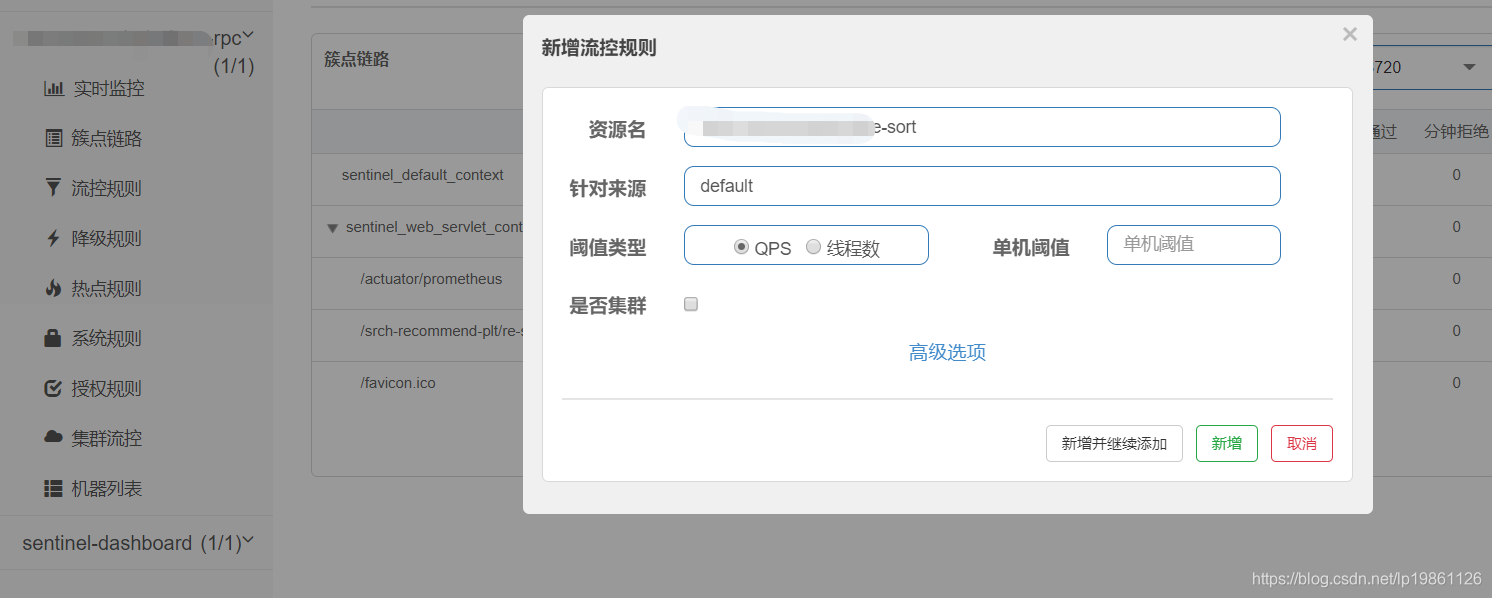Enable the 是否集群 checkbox
Viewport: 1492px width, 598px height.
coord(691,305)
